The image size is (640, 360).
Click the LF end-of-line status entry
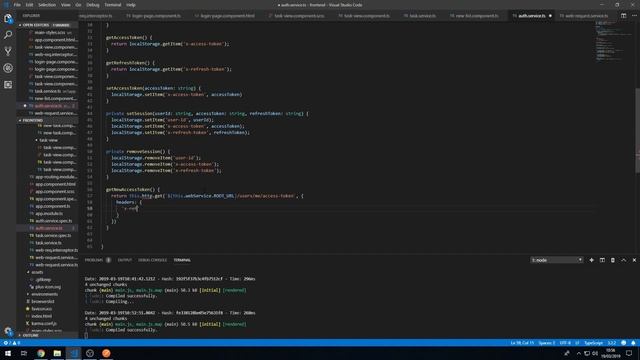point(577,343)
